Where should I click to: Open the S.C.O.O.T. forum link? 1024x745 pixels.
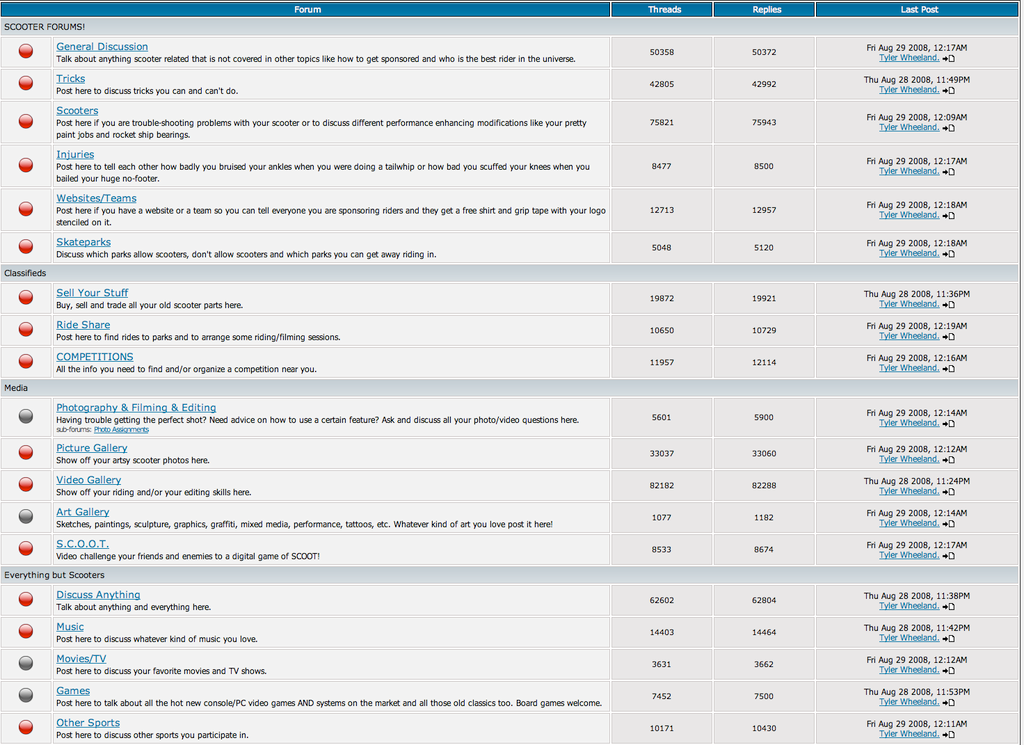tap(82, 544)
